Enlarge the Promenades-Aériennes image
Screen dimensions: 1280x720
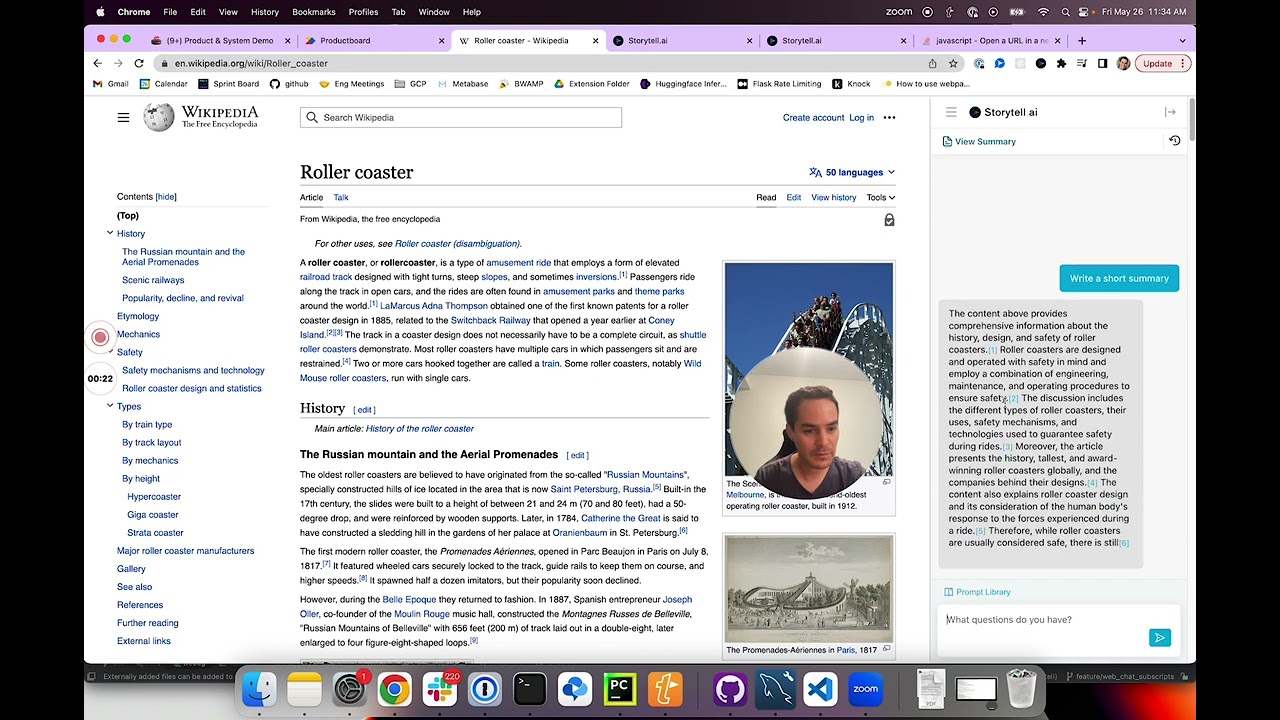[886, 649]
